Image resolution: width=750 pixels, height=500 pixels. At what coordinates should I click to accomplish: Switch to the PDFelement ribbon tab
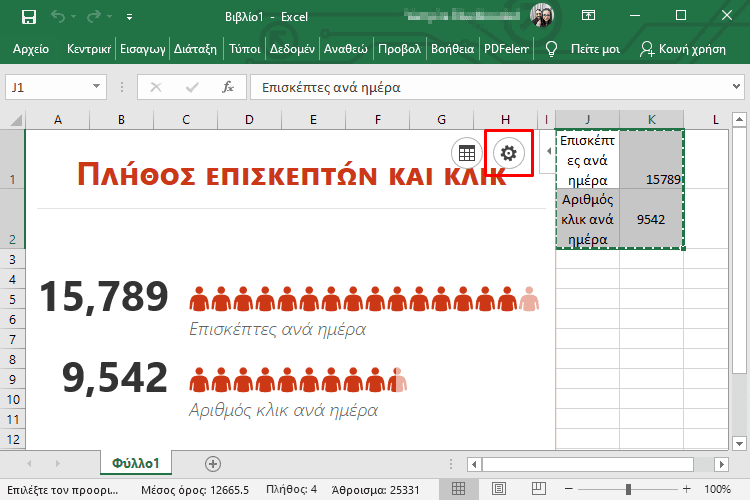click(x=506, y=49)
